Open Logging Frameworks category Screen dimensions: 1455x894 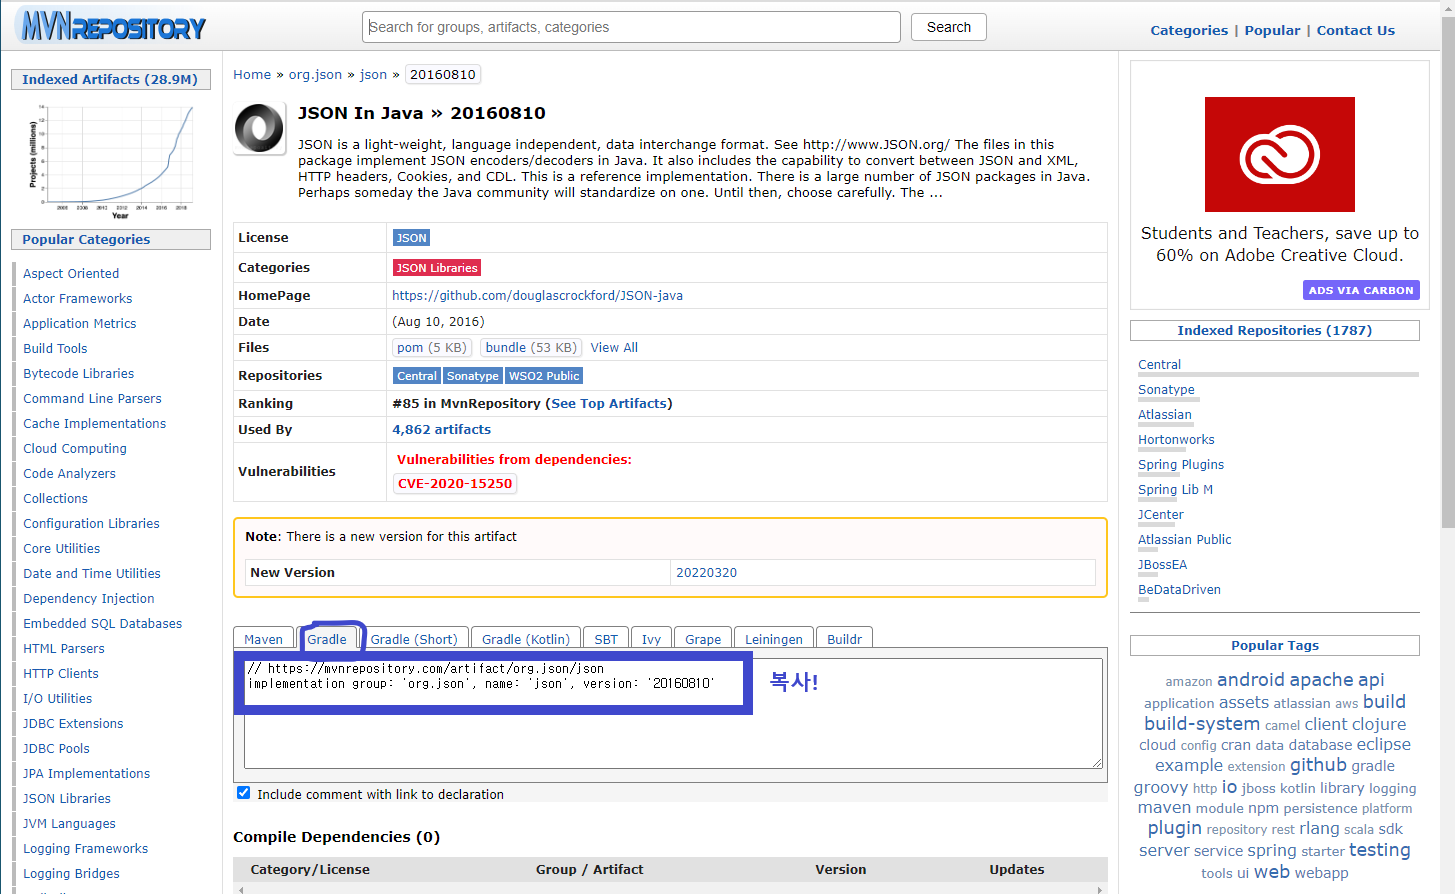[x=86, y=848]
